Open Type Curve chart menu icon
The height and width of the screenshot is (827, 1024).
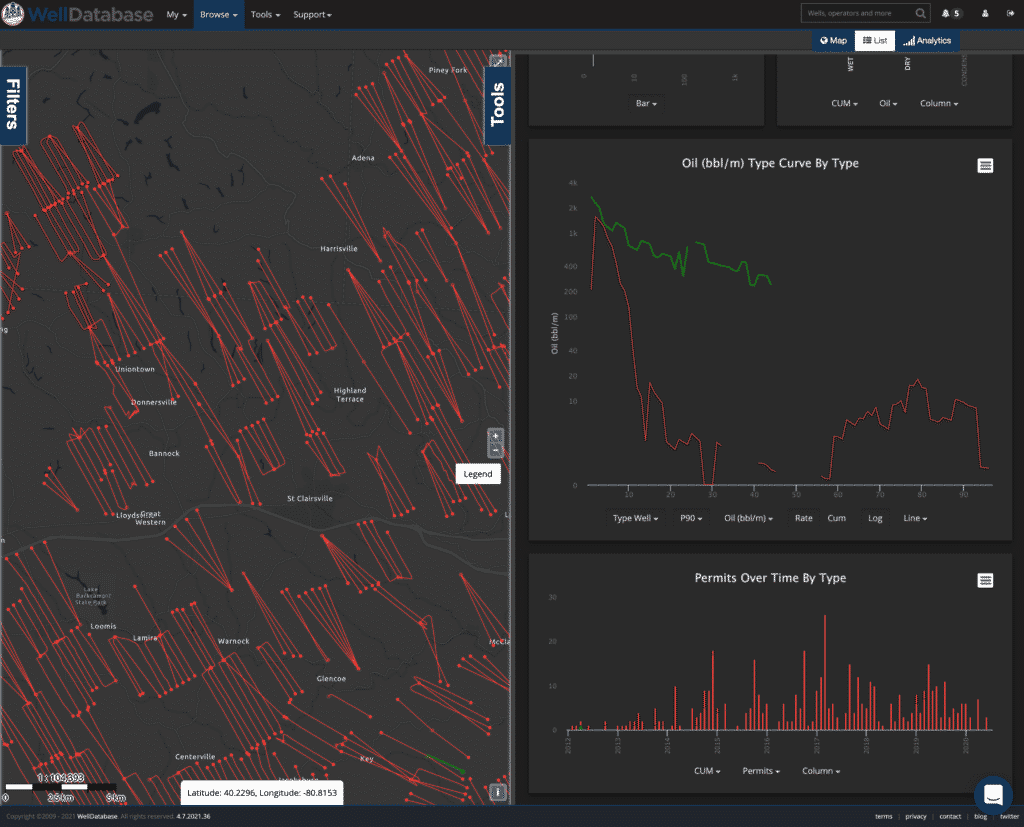[x=985, y=166]
